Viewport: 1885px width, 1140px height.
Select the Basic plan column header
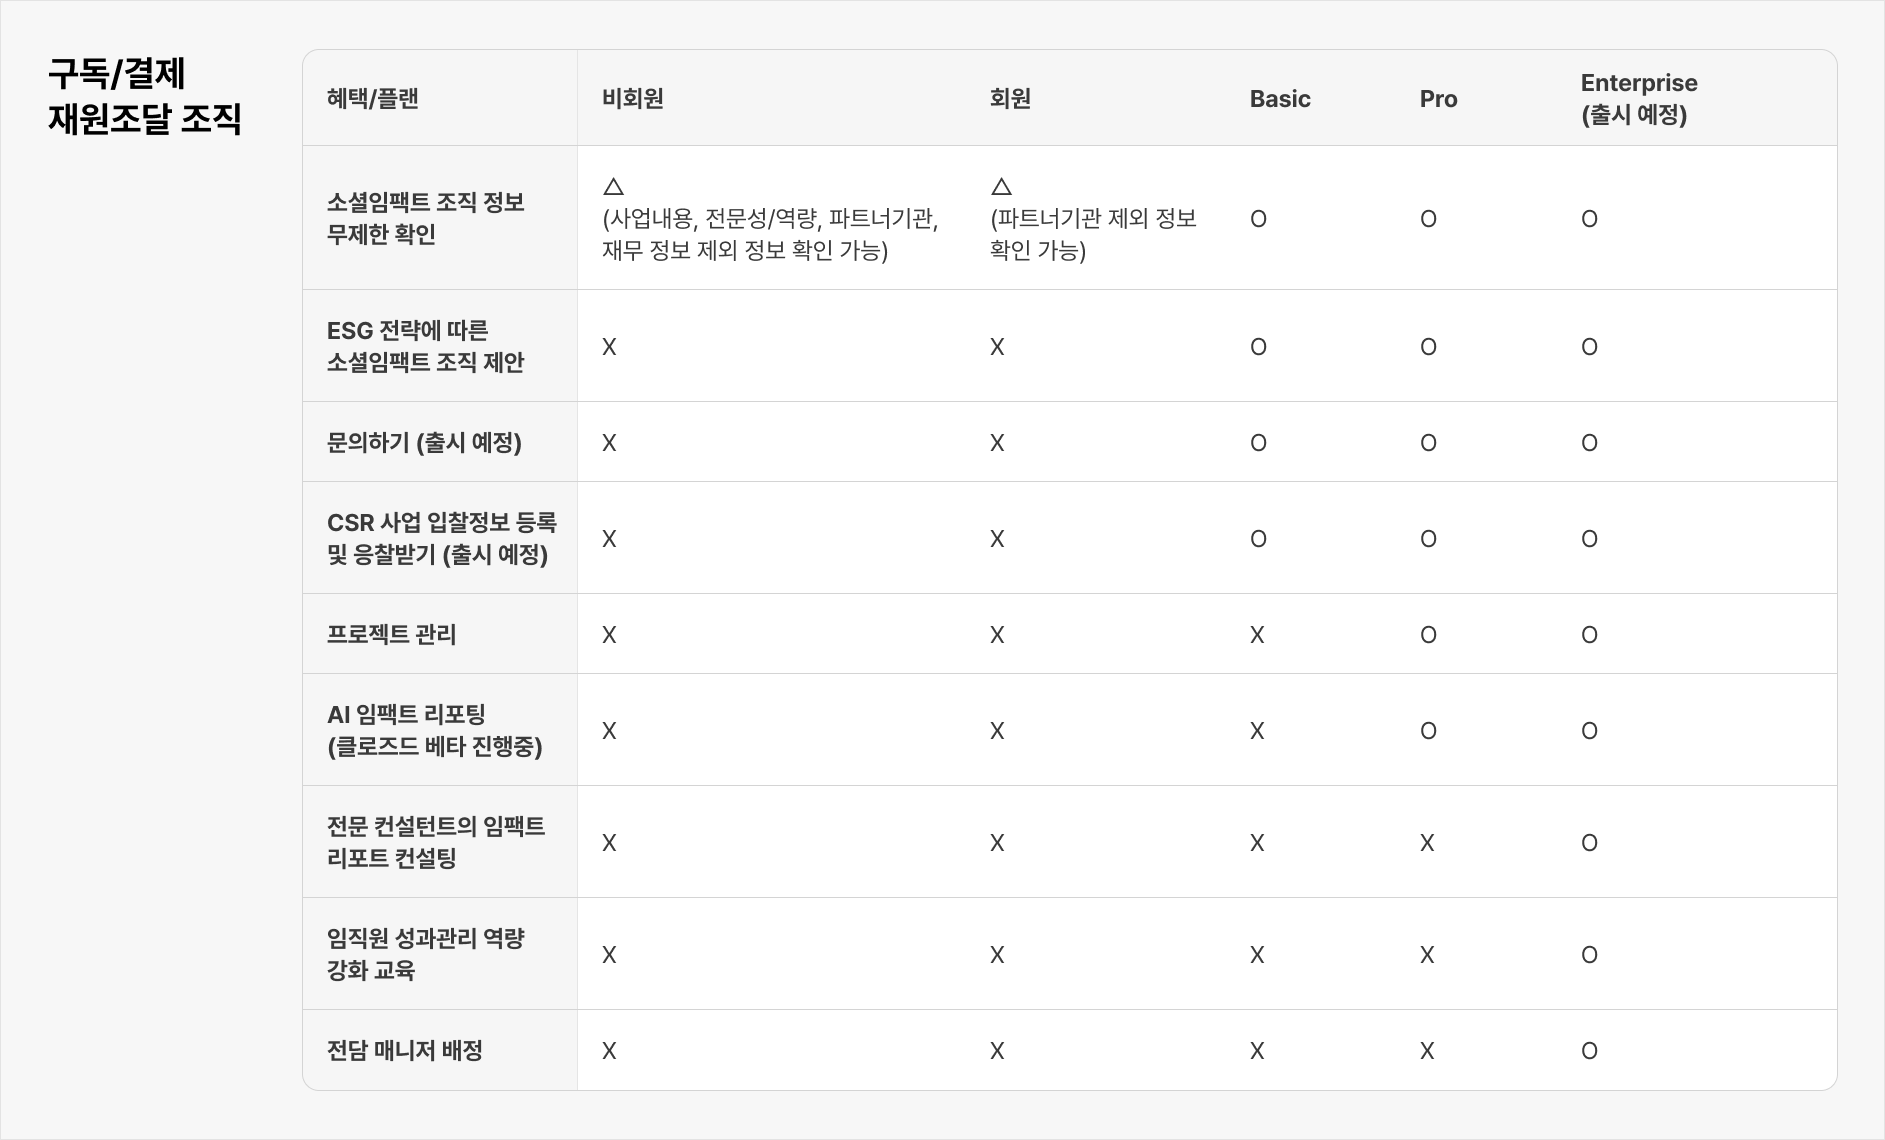1280,99
